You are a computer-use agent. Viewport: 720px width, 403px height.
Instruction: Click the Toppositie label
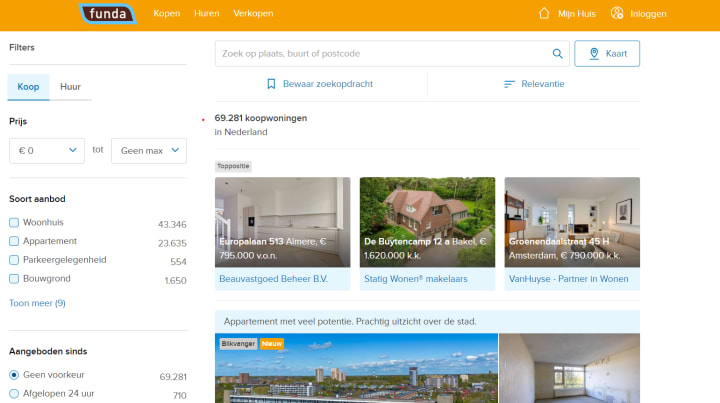coord(233,166)
